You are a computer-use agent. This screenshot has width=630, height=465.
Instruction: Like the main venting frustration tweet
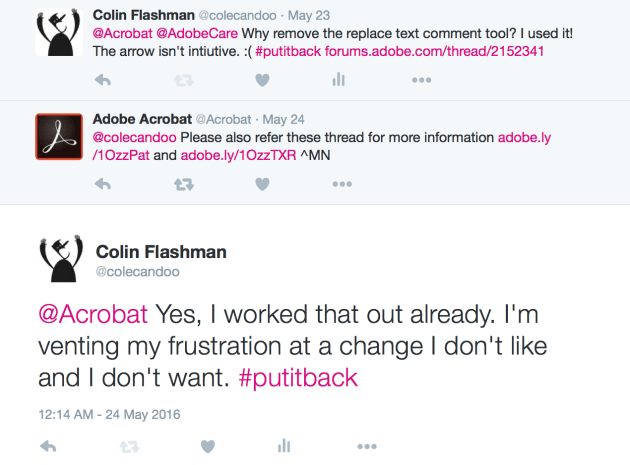click(x=207, y=445)
